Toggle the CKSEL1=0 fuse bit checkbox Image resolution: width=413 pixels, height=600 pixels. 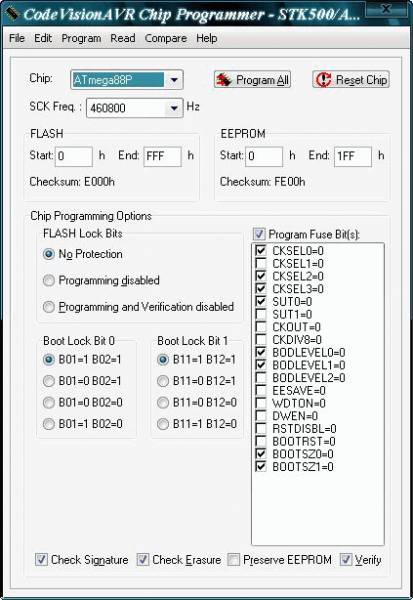[x=261, y=263]
